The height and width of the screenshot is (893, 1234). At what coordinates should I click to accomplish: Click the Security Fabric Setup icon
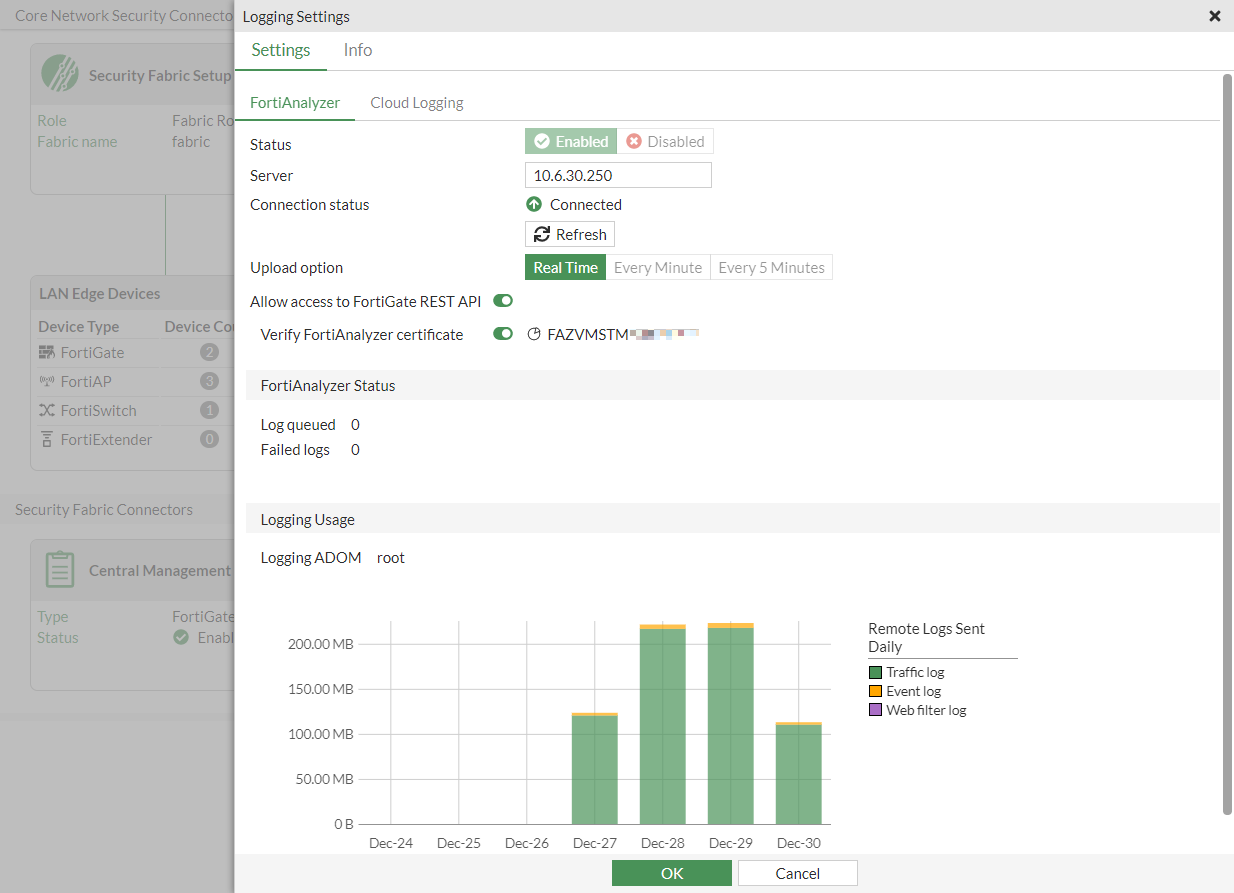pyautogui.click(x=62, y=73)
